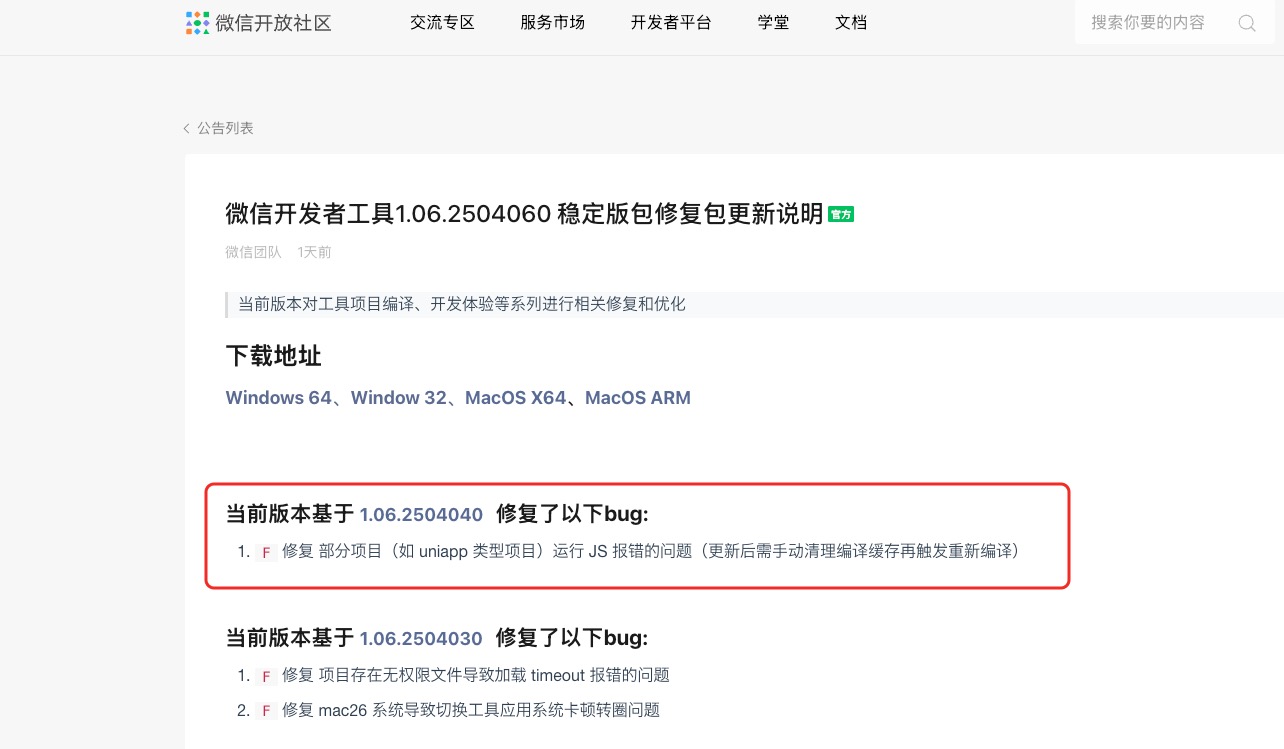Viewport: 1284px width, 749px height.
Task: Click the back chevron beside 公告列表
Action: tap(186, 128)
